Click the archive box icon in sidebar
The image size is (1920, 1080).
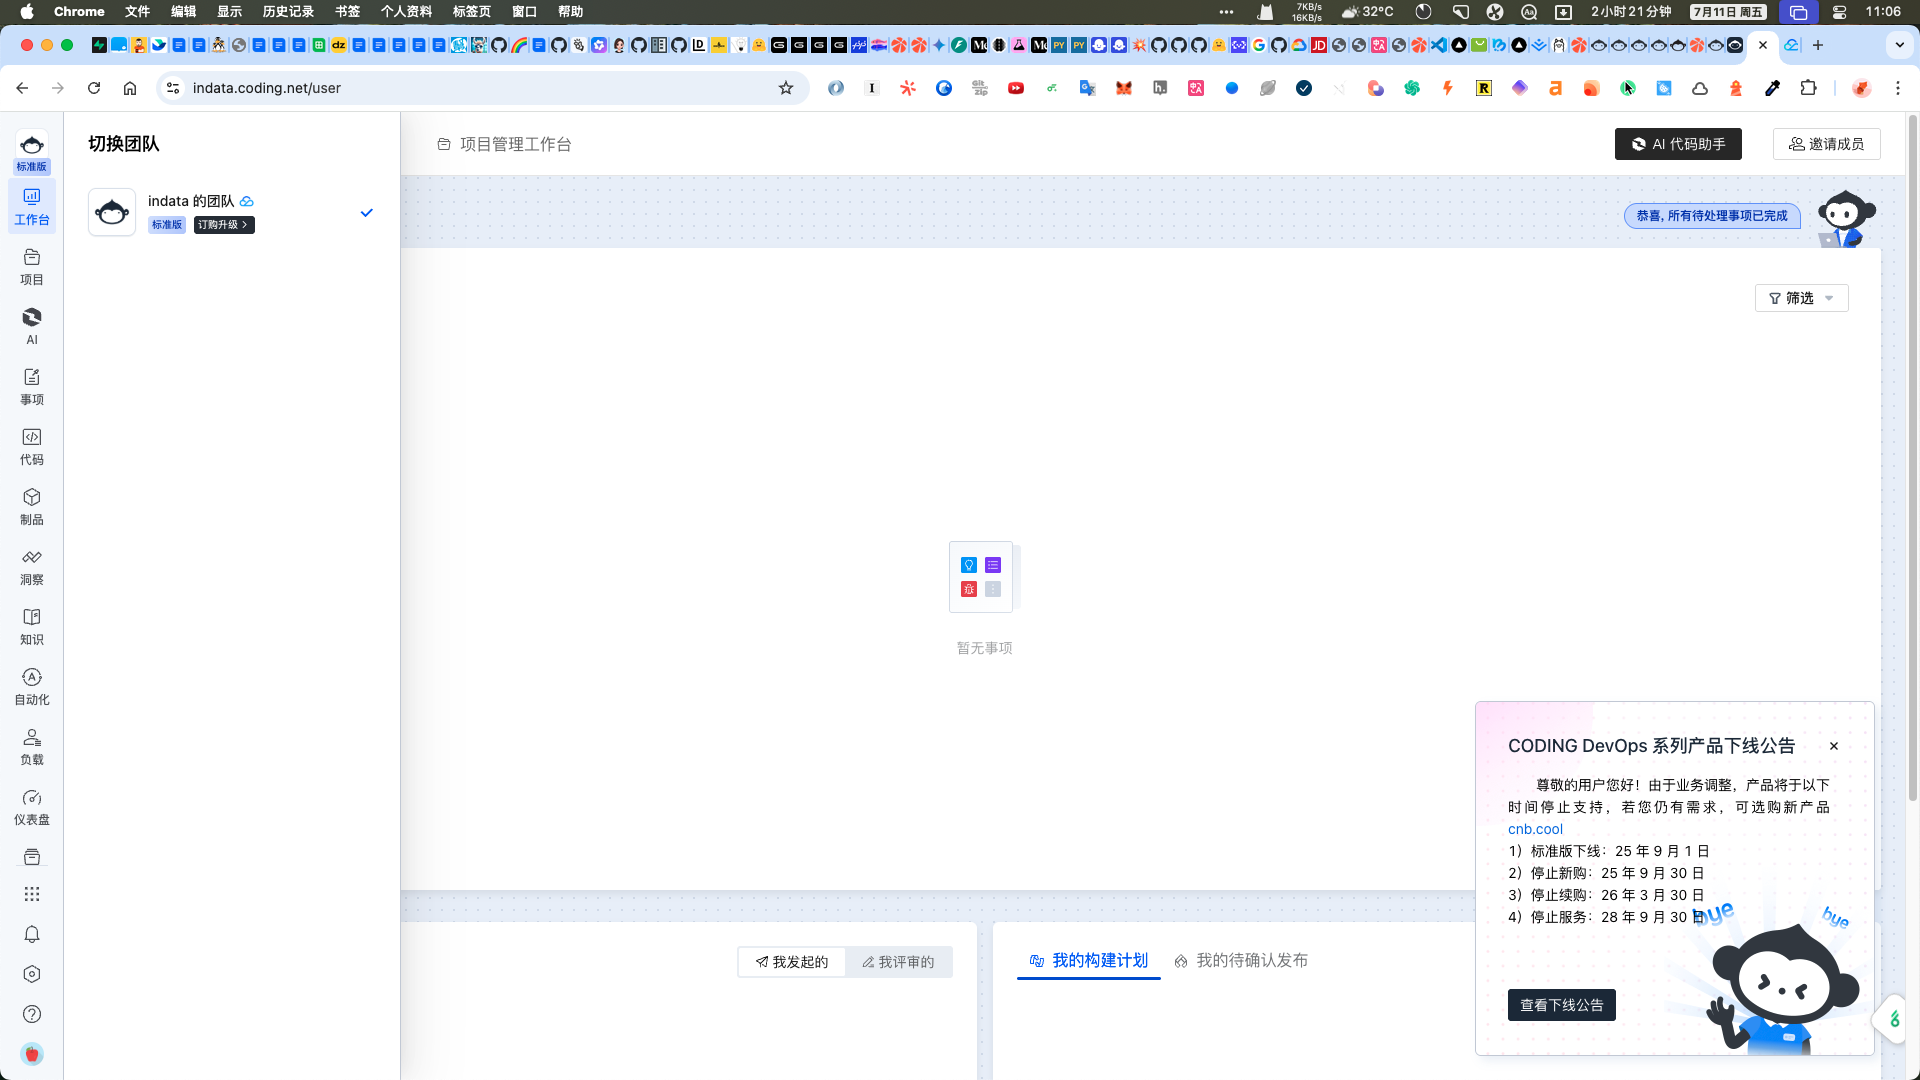[32, 857]
